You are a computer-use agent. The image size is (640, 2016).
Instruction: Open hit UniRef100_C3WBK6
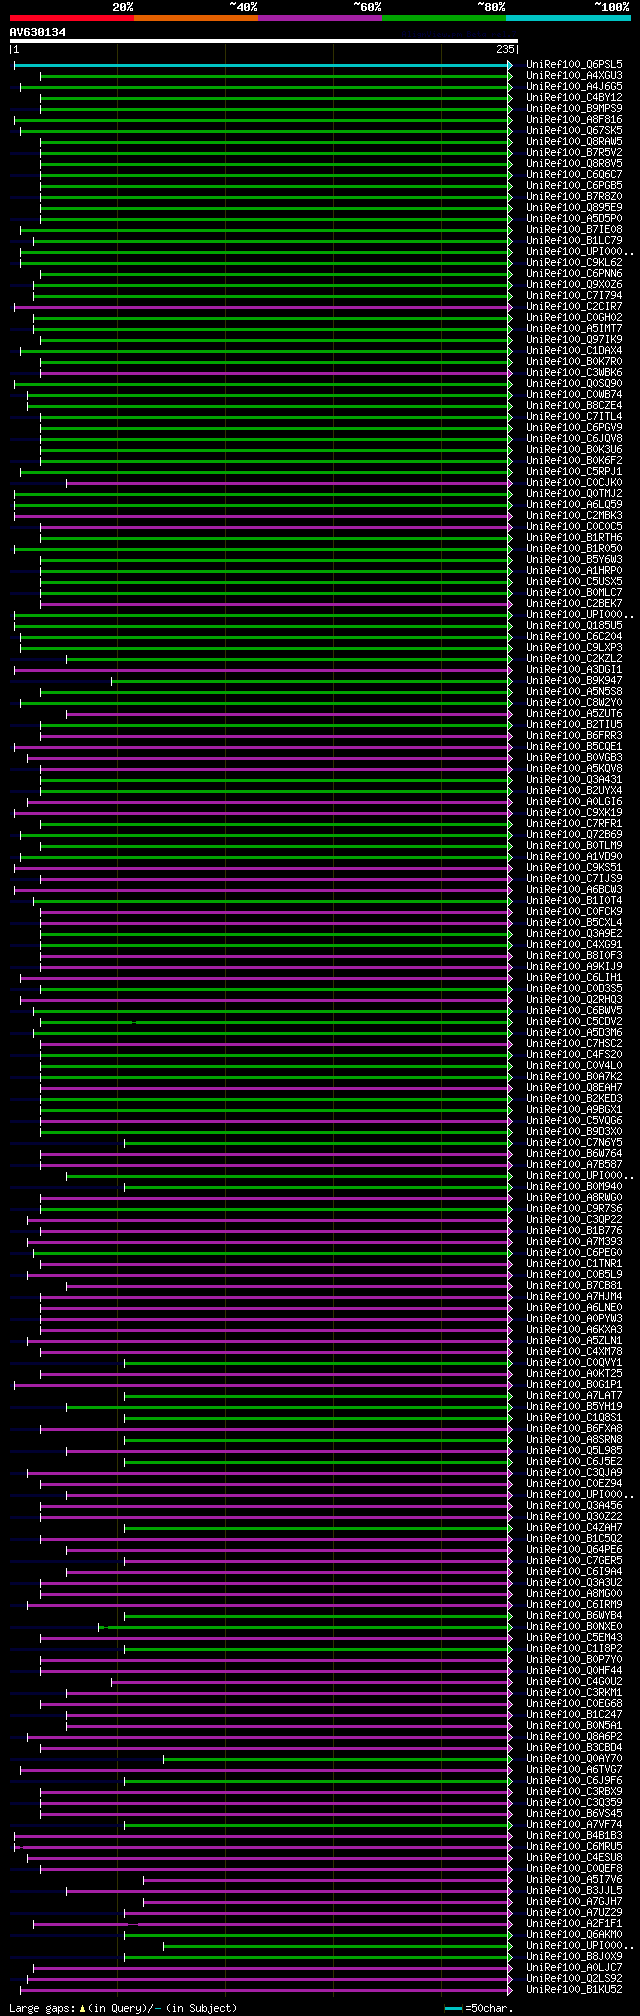tap(574, 373)
